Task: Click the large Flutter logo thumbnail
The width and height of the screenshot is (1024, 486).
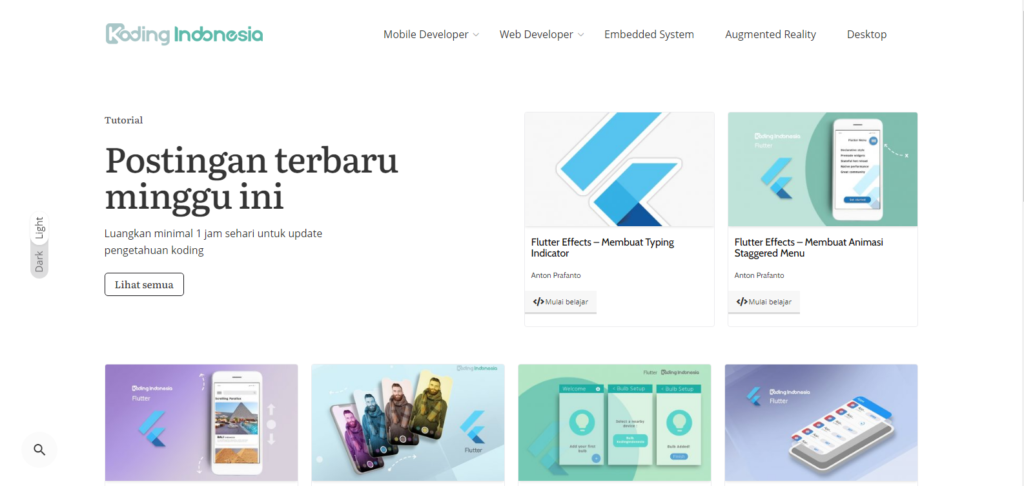Action: [x=619, y=169]
